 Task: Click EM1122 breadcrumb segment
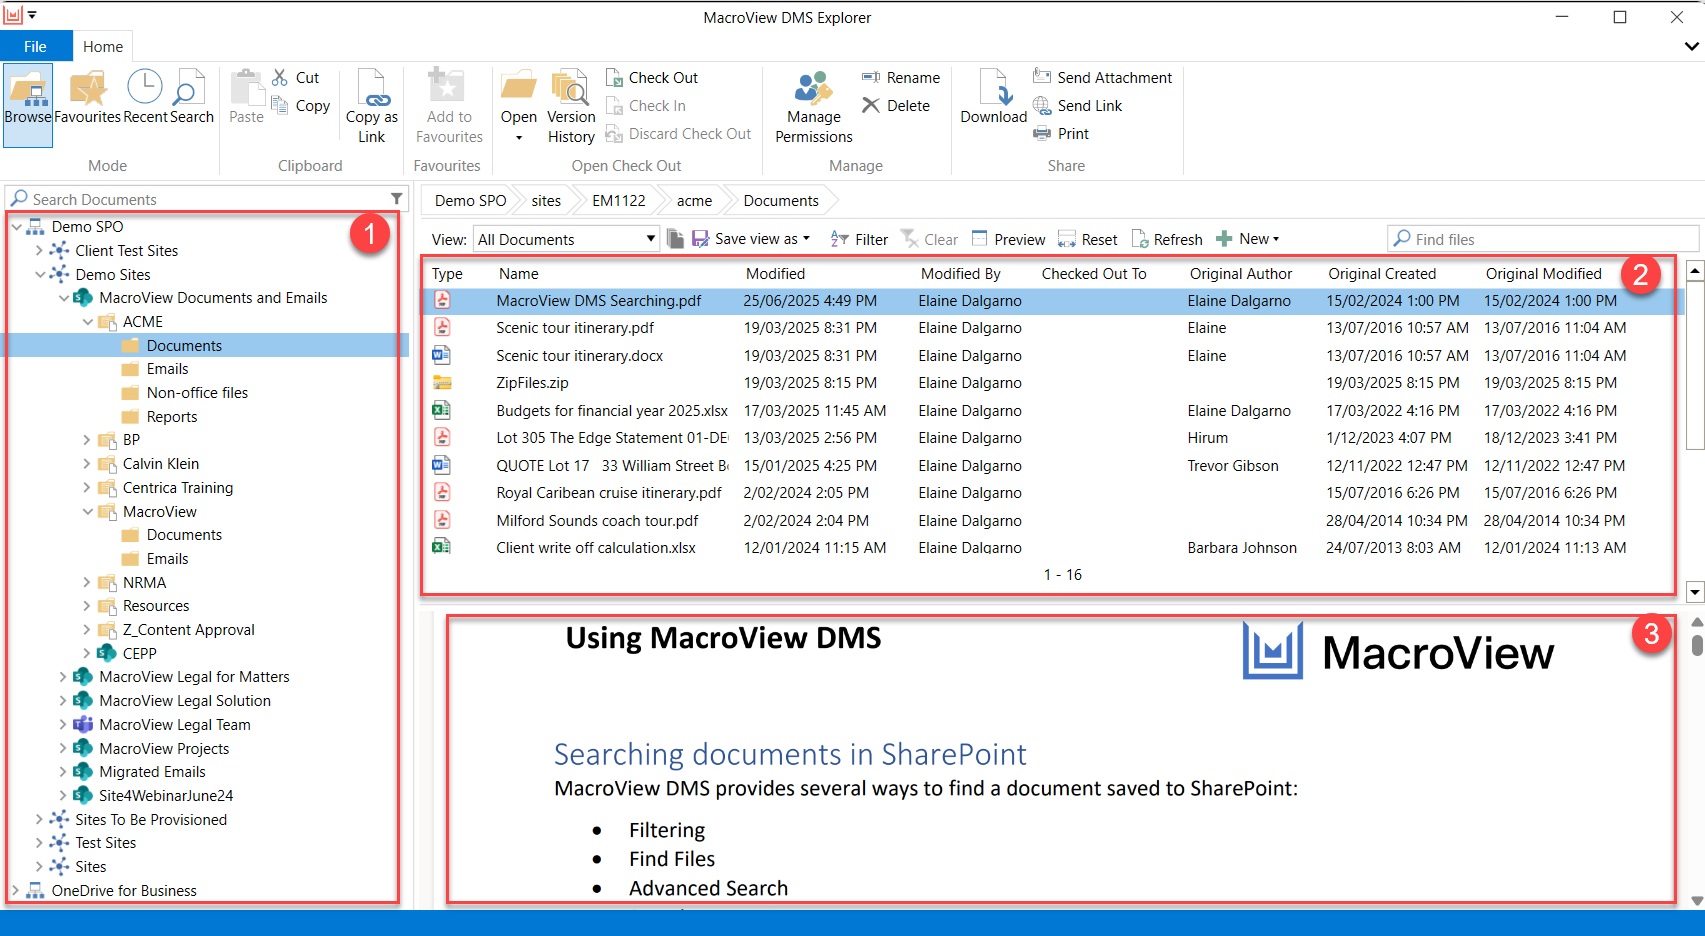[619, 200]
